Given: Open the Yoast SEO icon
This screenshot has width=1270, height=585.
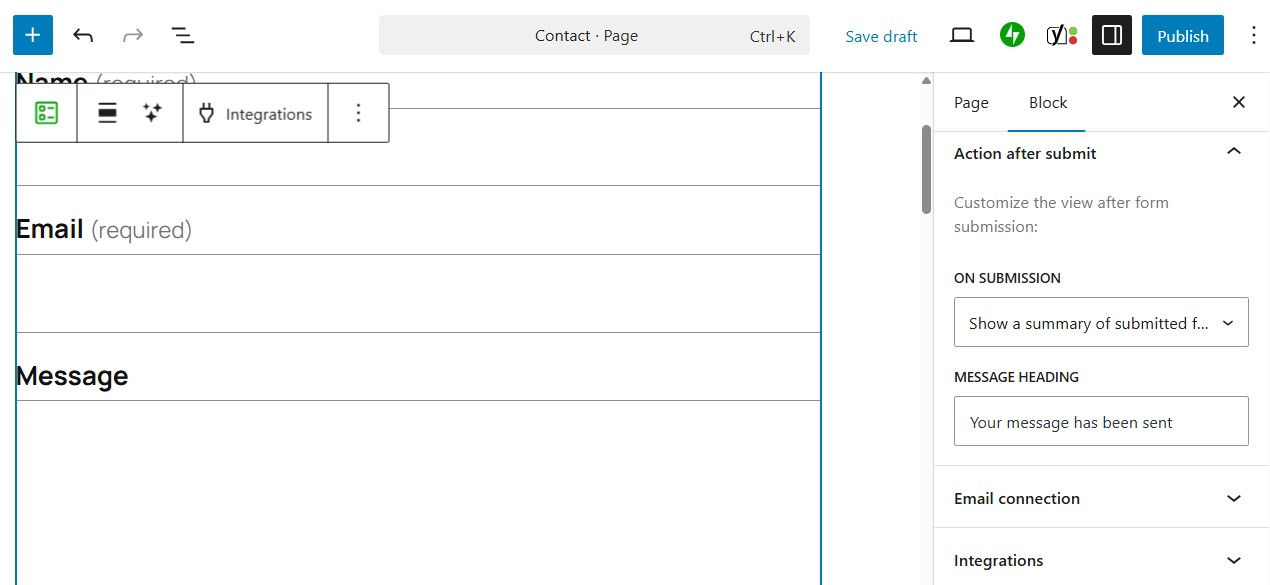Looking at the screenshot, I should click(x=1062, y=34).
